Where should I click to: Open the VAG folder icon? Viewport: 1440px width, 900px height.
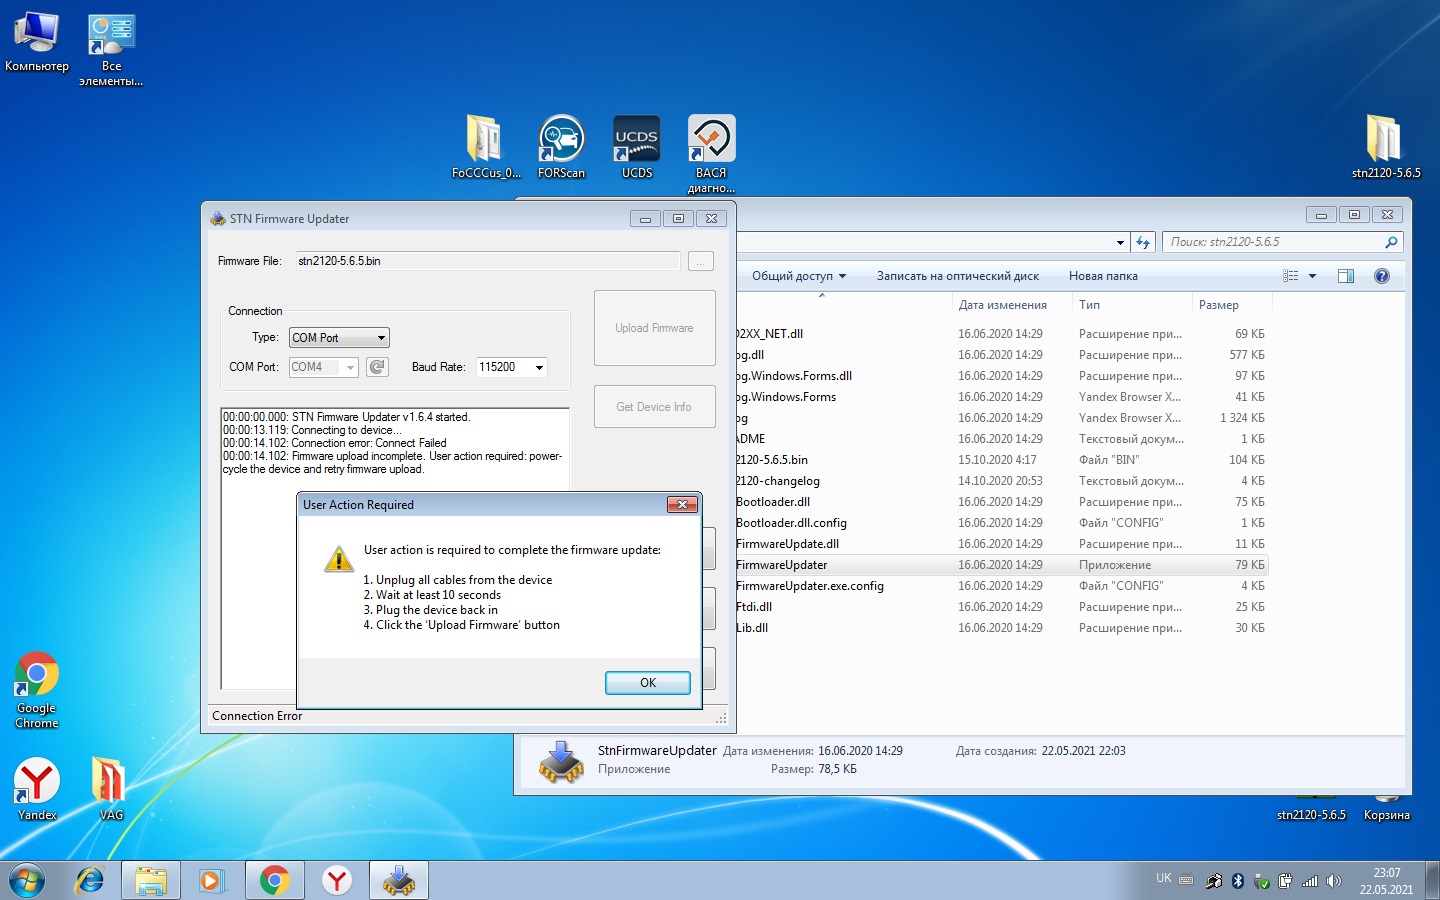(110, 781)
